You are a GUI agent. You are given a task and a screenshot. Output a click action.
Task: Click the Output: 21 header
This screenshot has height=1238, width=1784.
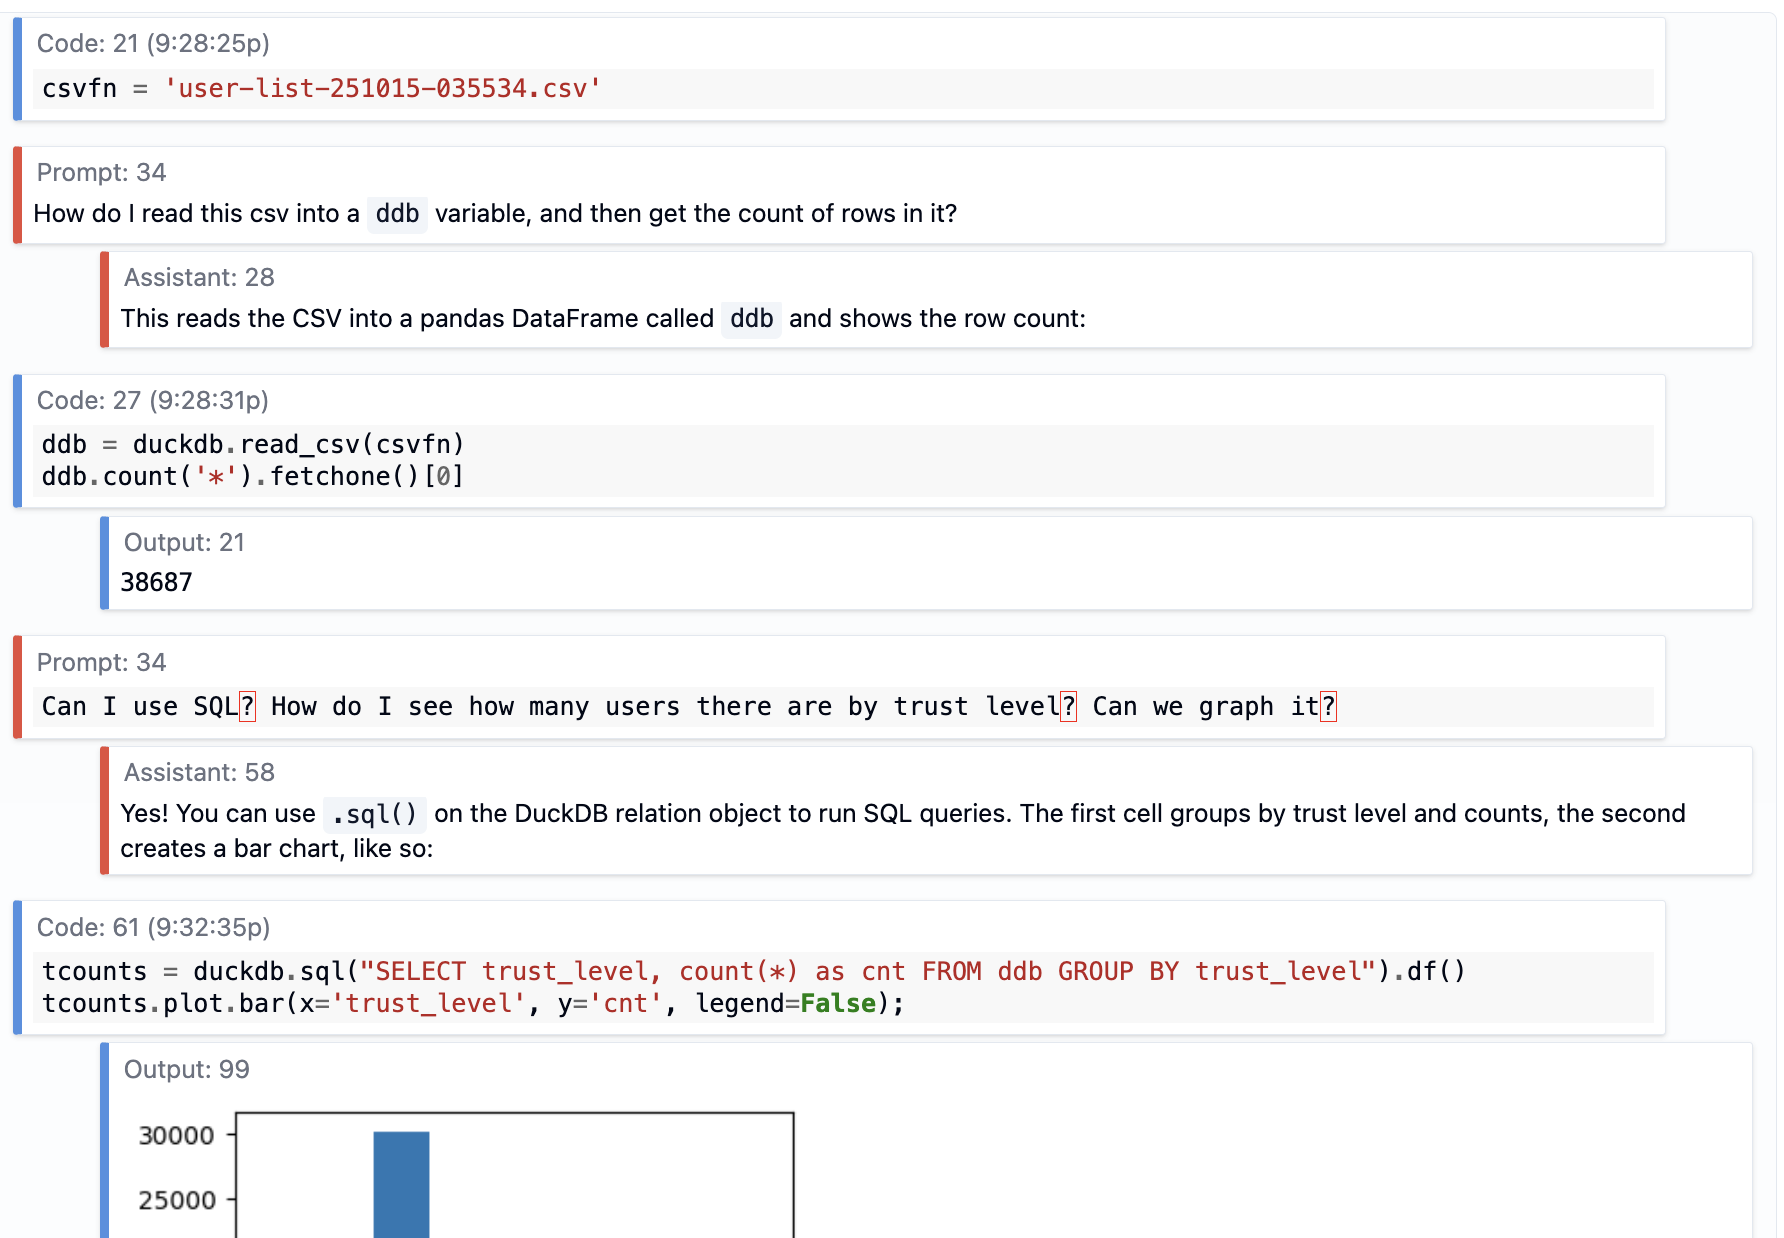pos(184,542)
